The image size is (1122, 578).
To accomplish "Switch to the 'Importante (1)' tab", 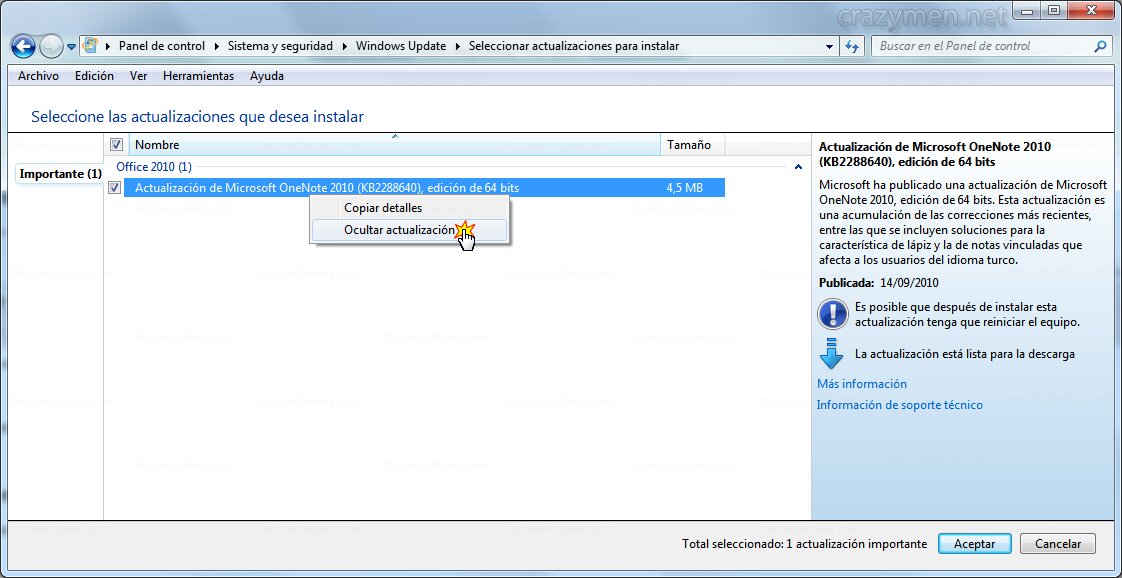I will point(61,174).
